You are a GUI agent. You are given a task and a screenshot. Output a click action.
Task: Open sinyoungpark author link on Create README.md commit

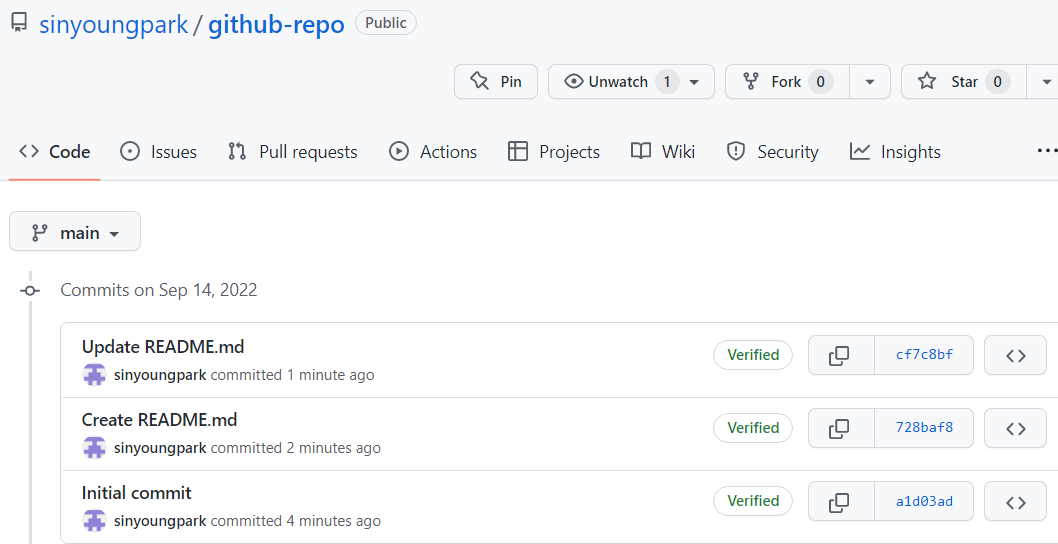tap(160, 447)
